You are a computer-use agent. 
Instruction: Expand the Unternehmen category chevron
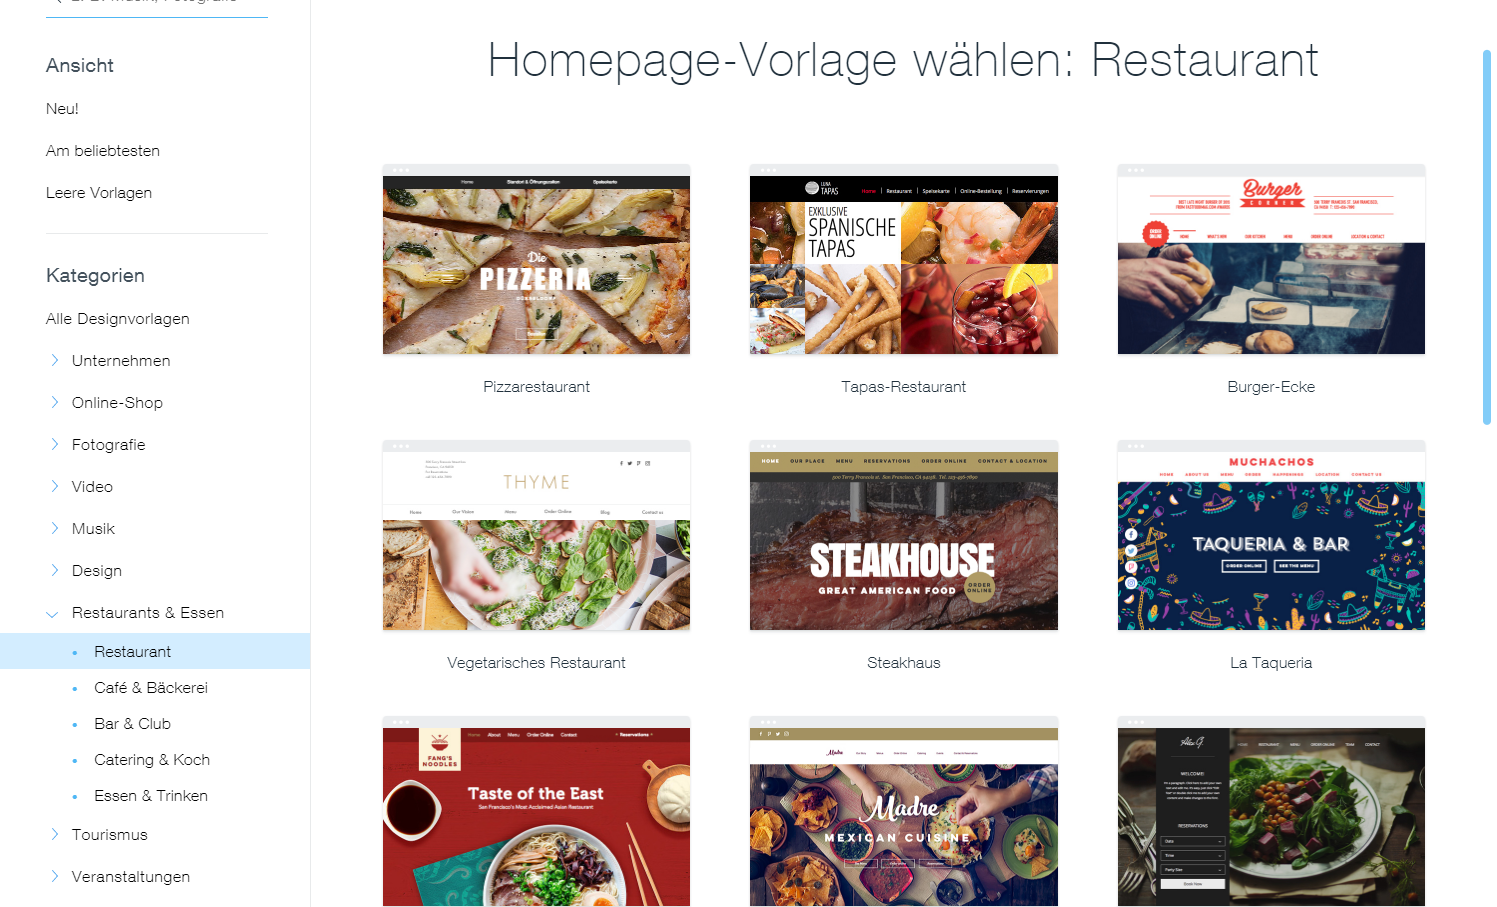[x=54, y=360]
